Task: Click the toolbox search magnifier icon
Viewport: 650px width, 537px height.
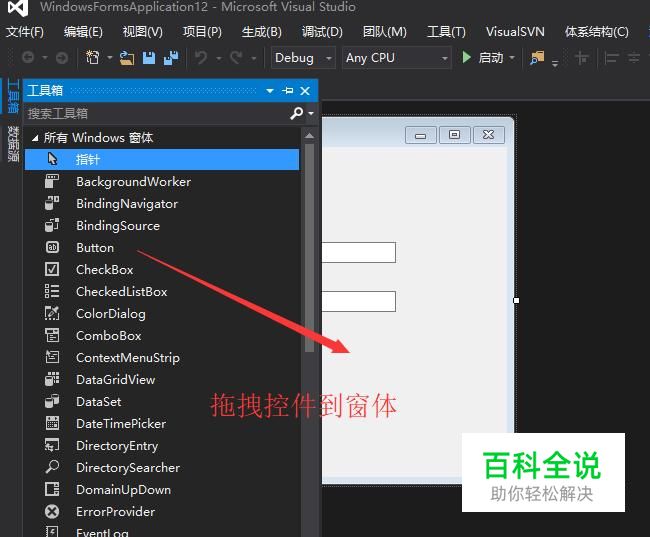Action: point(296,113)
